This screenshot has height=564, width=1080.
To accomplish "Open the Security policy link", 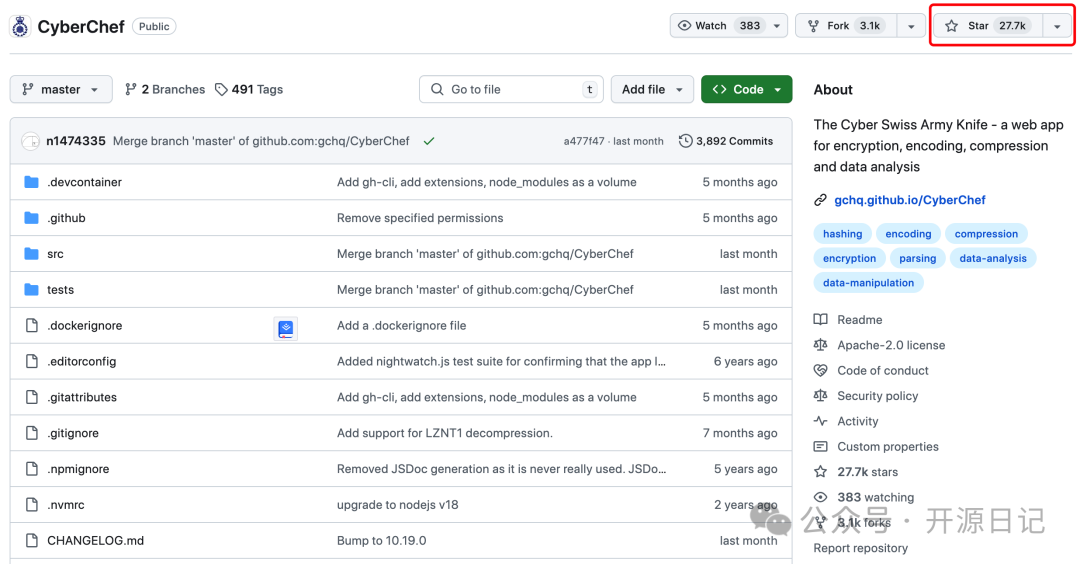I will (x=878, y=396).
